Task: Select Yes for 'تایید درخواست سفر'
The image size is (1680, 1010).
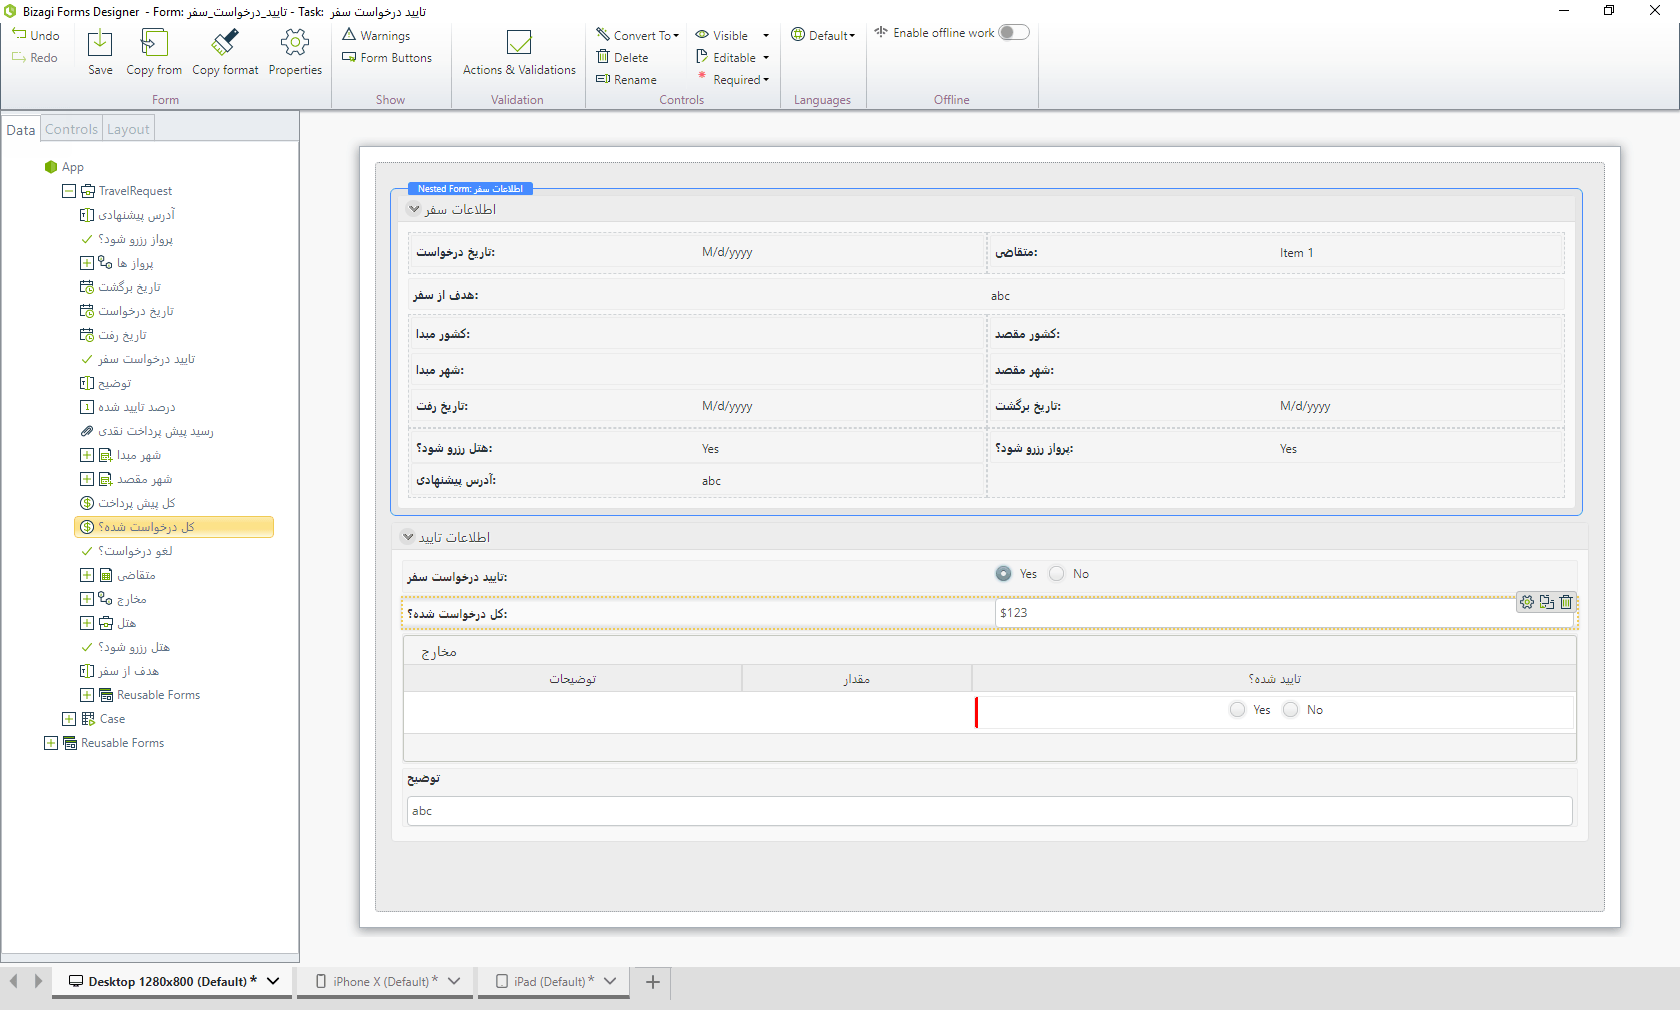Action: click(1003, 574)
